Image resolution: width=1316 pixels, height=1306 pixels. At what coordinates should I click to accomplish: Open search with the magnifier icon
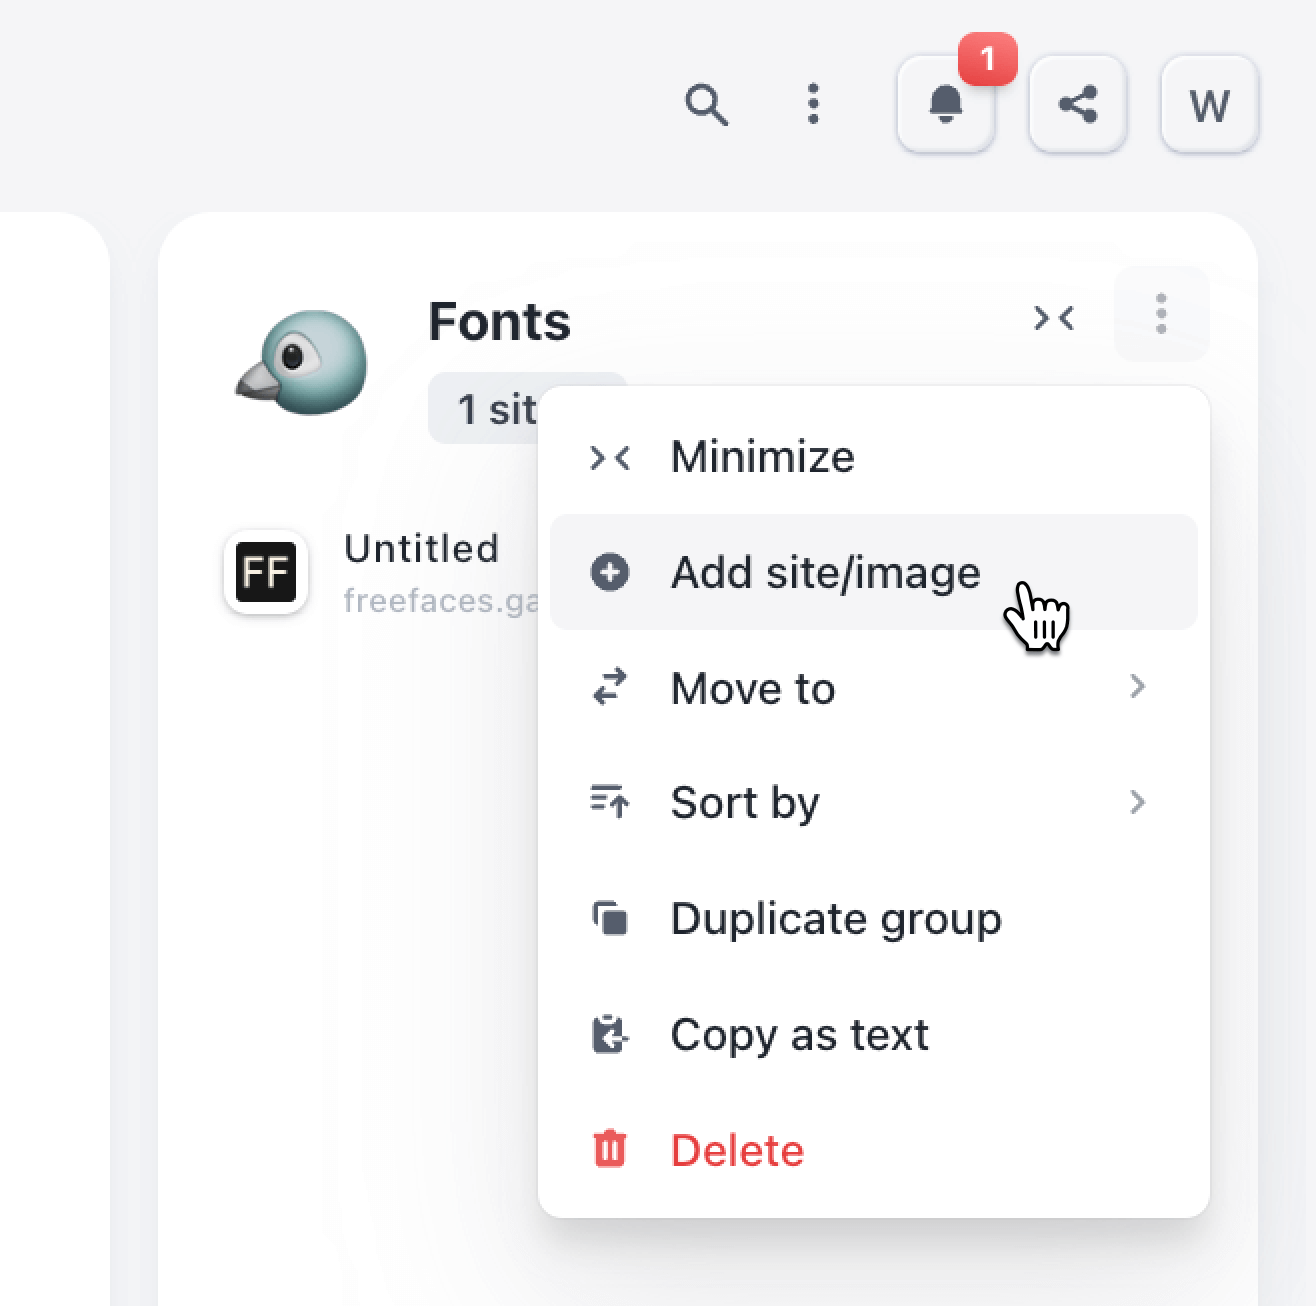pyautogui.click(x=706, y=104)
